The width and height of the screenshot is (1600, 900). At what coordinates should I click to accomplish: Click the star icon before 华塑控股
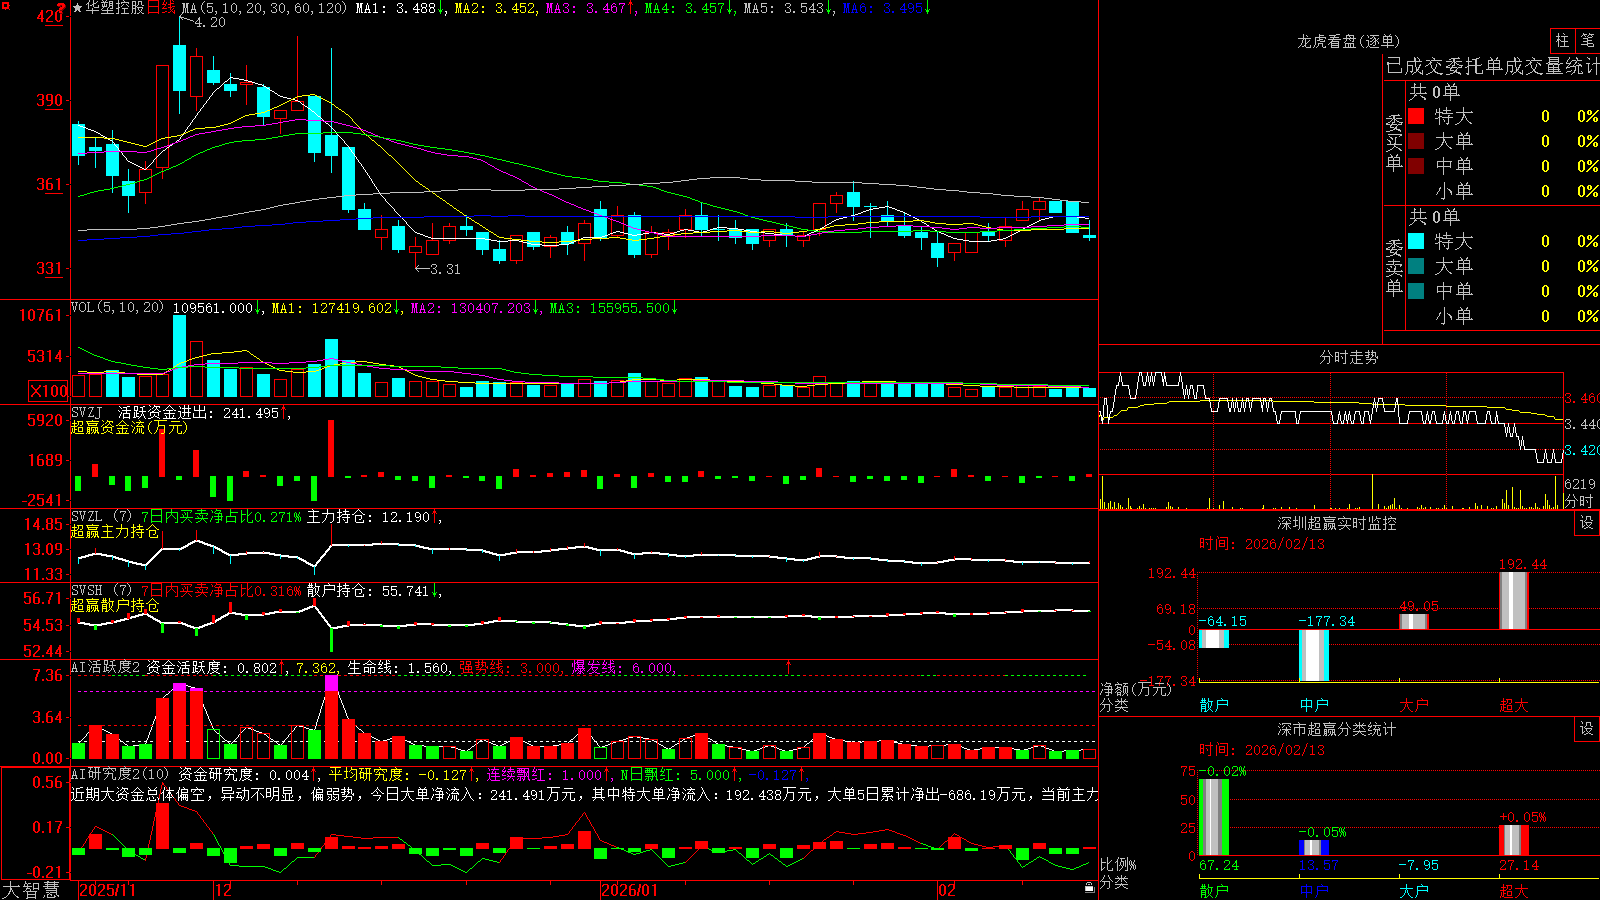78,8
